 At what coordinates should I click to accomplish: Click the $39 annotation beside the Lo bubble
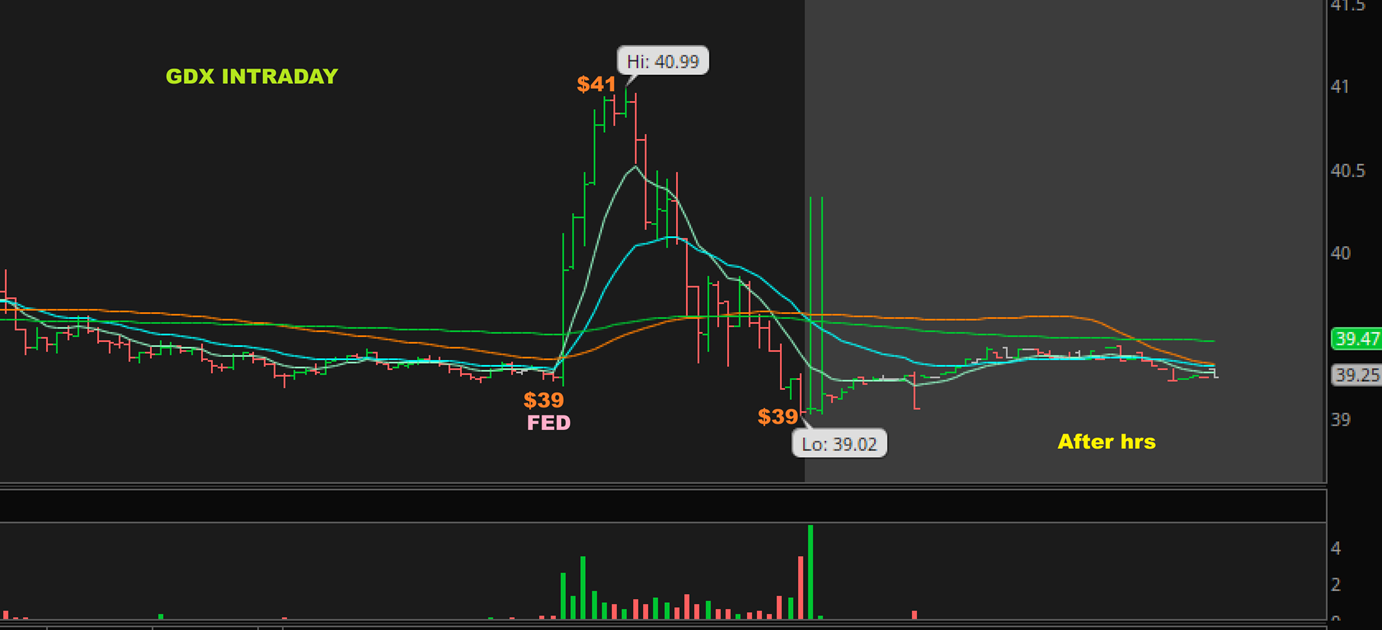coord(778,417)
